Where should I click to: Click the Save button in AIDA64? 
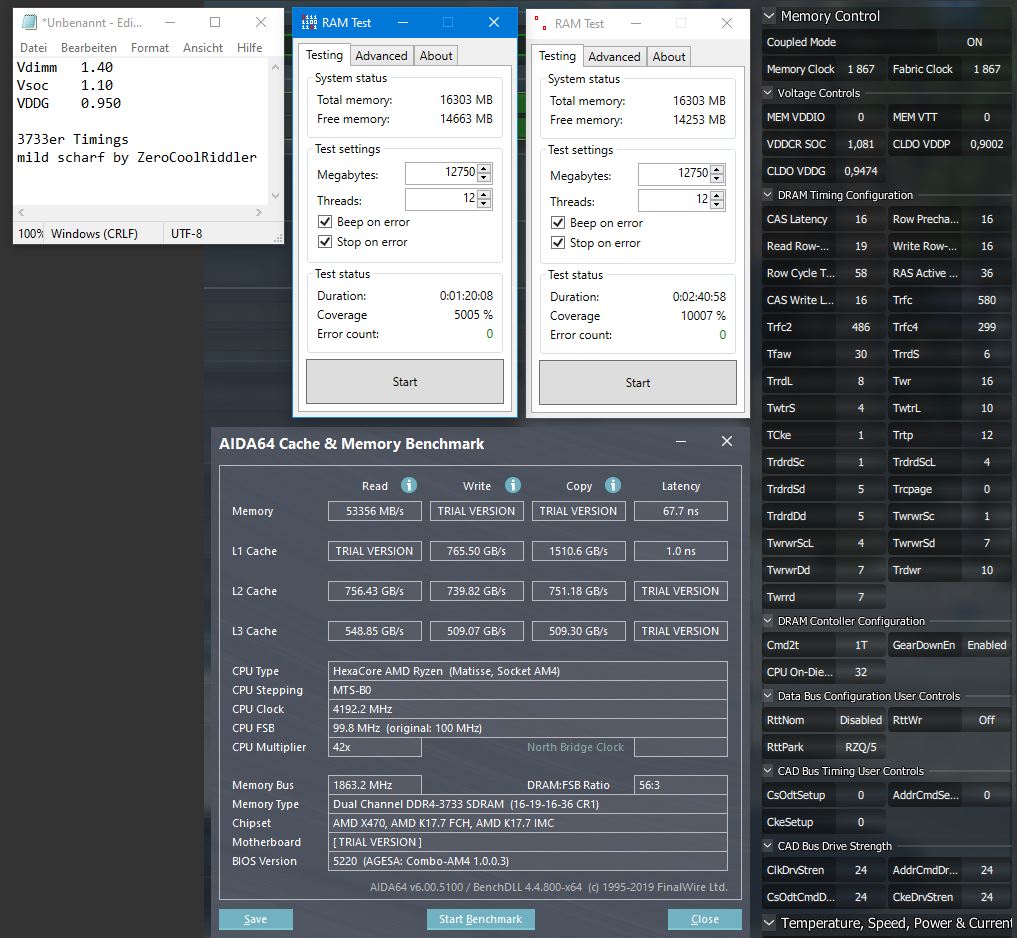[256, 919]
